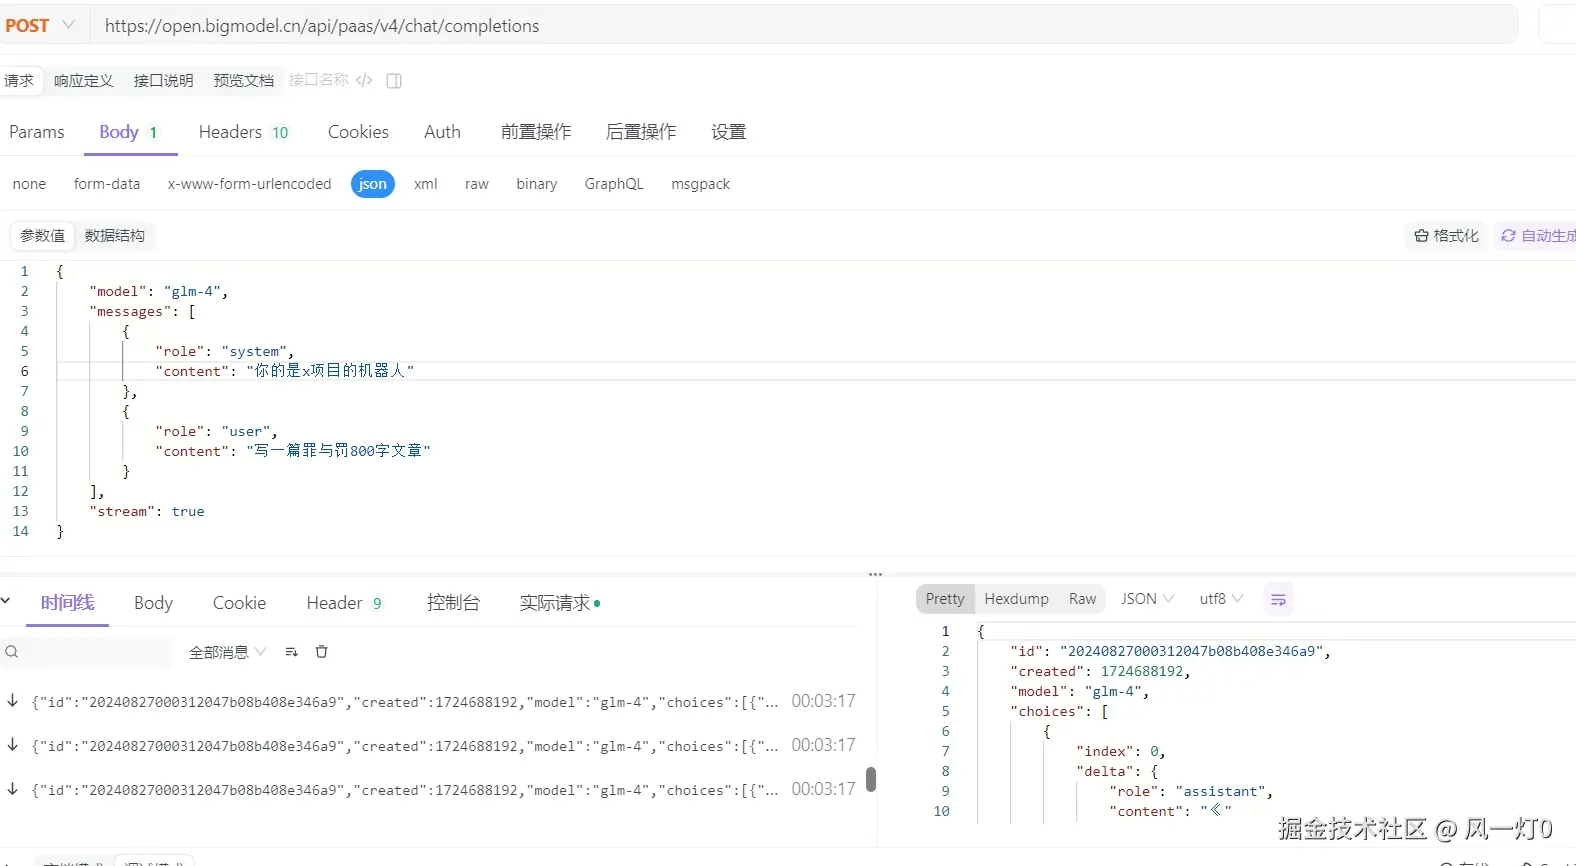Open the Cookies request tab
The width and height of the screenshot is (1576, 866).
click(358, 132)
